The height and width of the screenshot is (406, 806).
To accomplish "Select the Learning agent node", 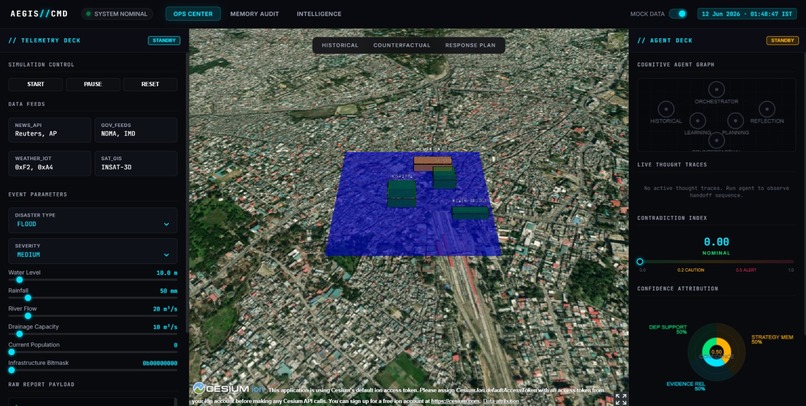I will click(x=698, y=121).
